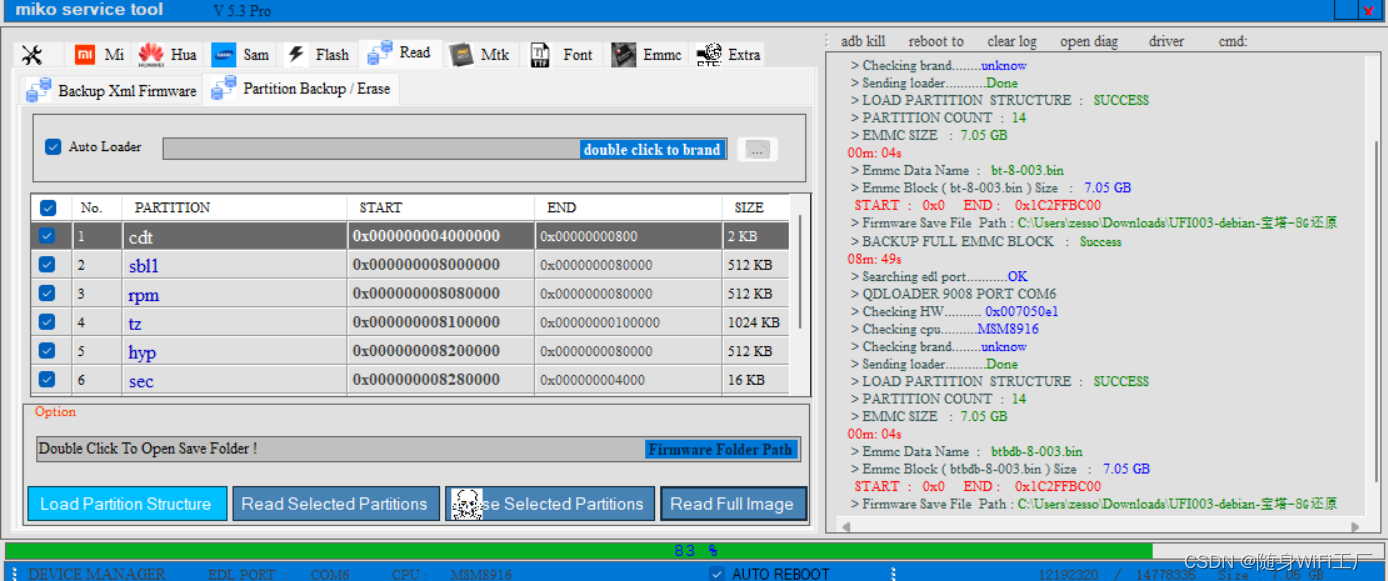1388x581 pixels.
Task: Click the reboot to command
Action: tap(936, 41)
